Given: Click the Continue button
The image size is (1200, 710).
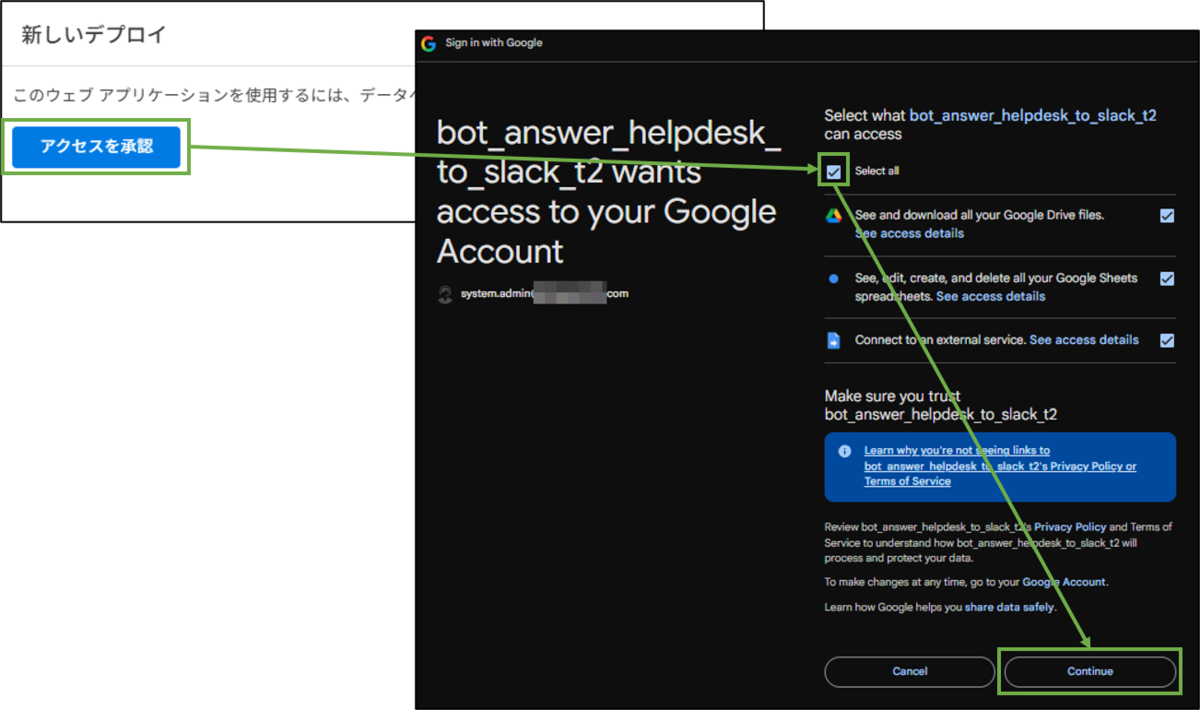Looking at the screenshot, I should coord(1090,671).
